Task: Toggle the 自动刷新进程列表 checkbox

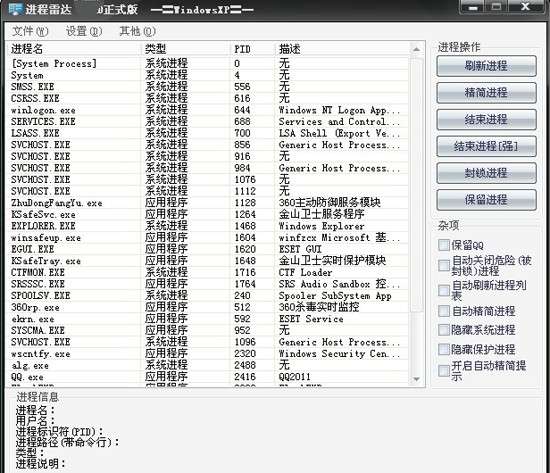Action: click(444, 291)
